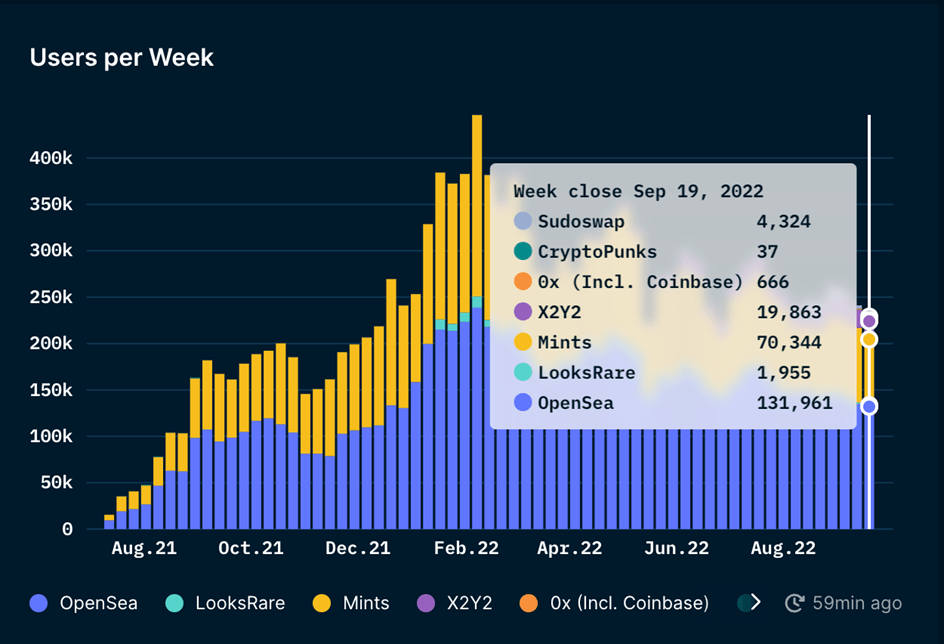Click the 100k y-axis label
This screenshot has height=644, width=944.
coord(51,436)
